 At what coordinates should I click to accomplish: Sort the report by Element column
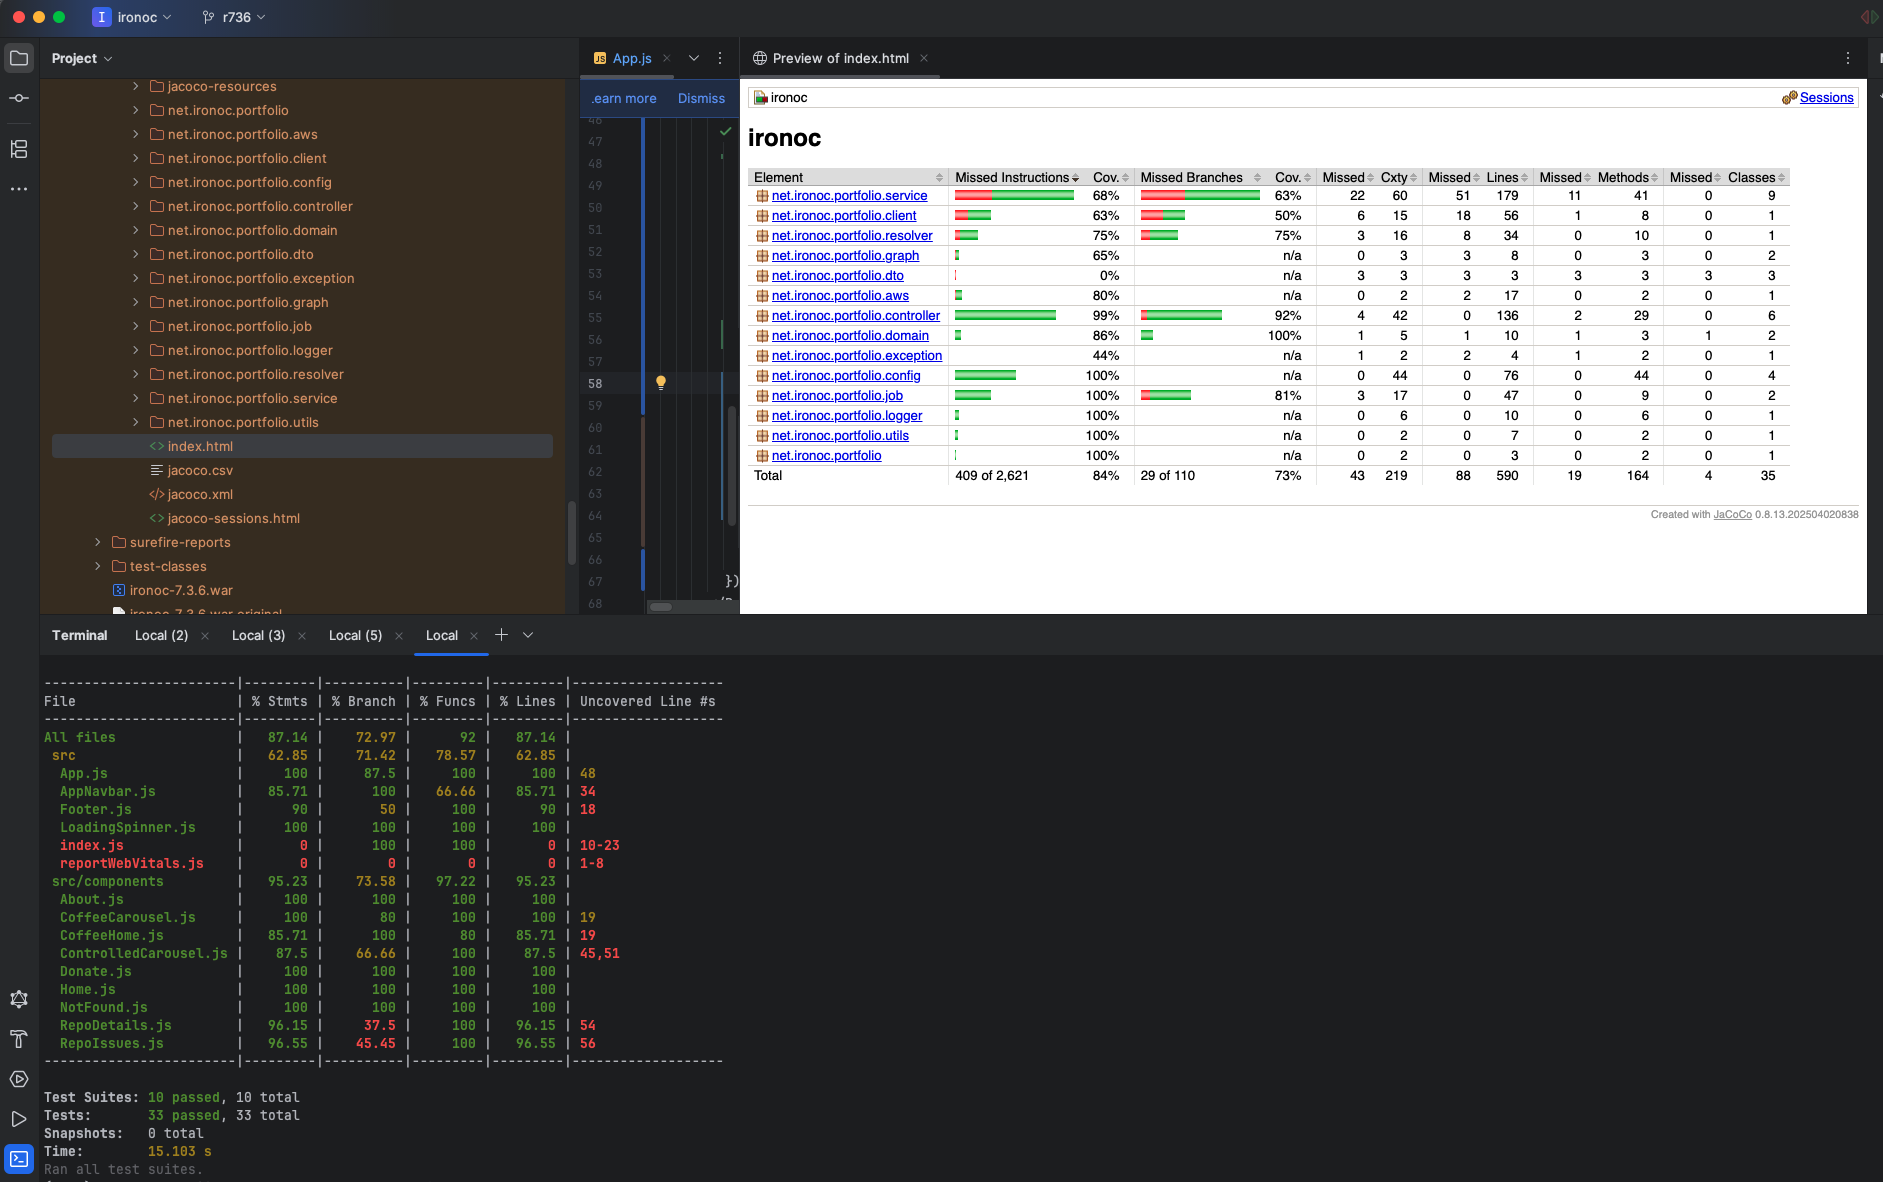[x=848, y=178]
